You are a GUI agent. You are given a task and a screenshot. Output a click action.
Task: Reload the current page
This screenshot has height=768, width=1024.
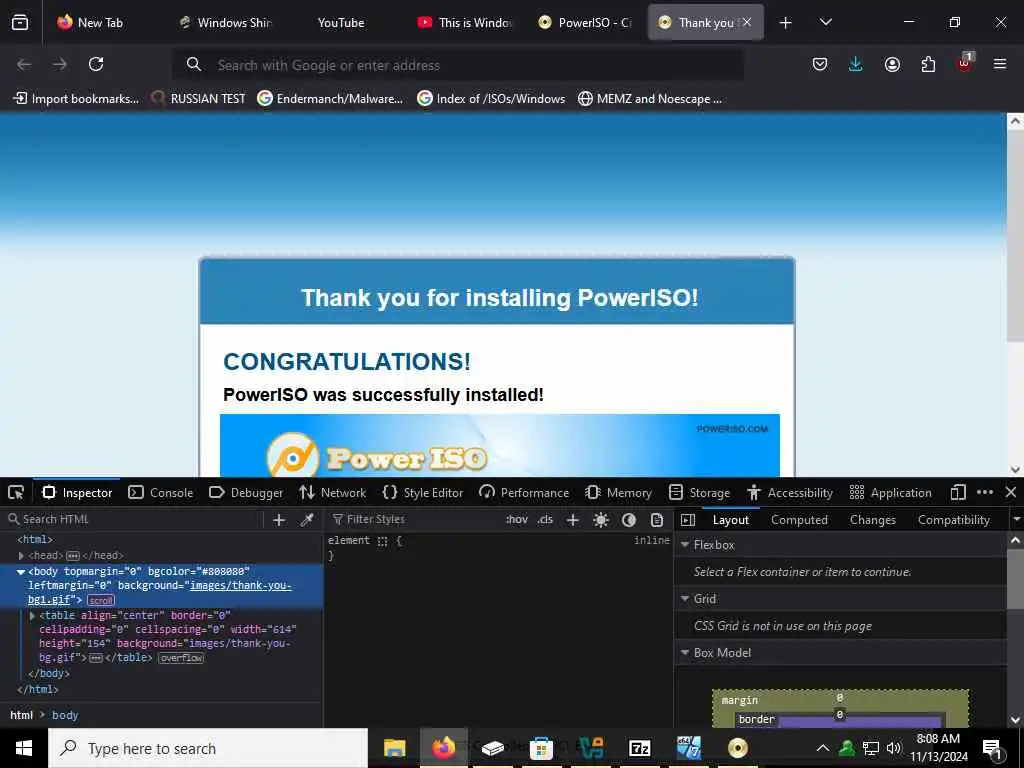(x=96, y=64)
